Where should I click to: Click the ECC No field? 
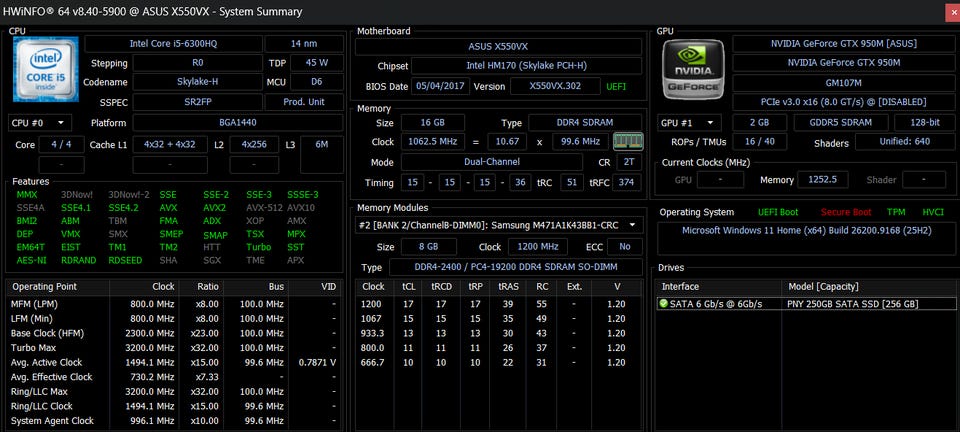(x=624, y=247)
